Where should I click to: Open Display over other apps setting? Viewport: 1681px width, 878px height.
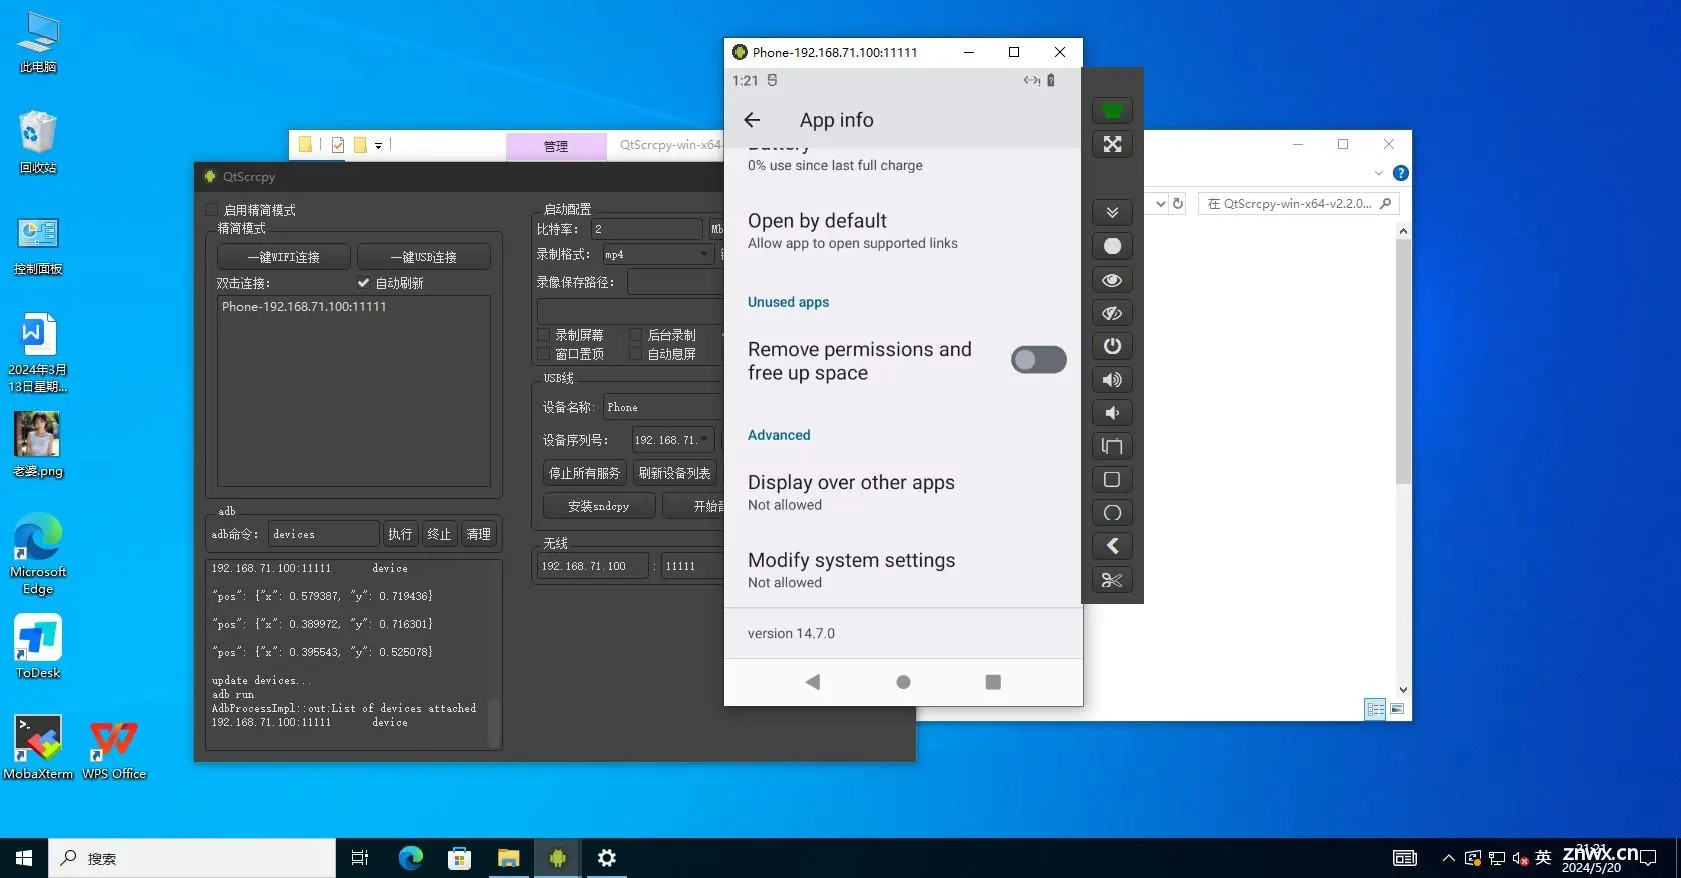tap(903, 492)
